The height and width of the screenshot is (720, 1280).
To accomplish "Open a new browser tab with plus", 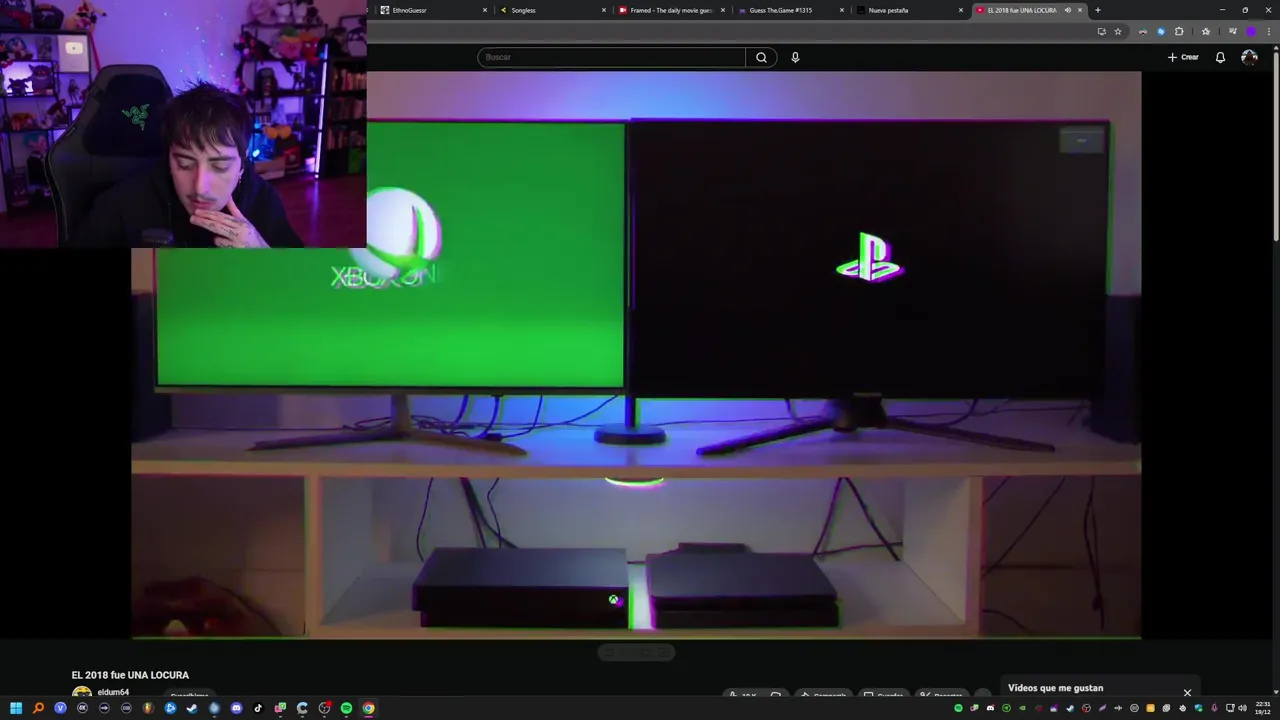I will [1098, 10].
